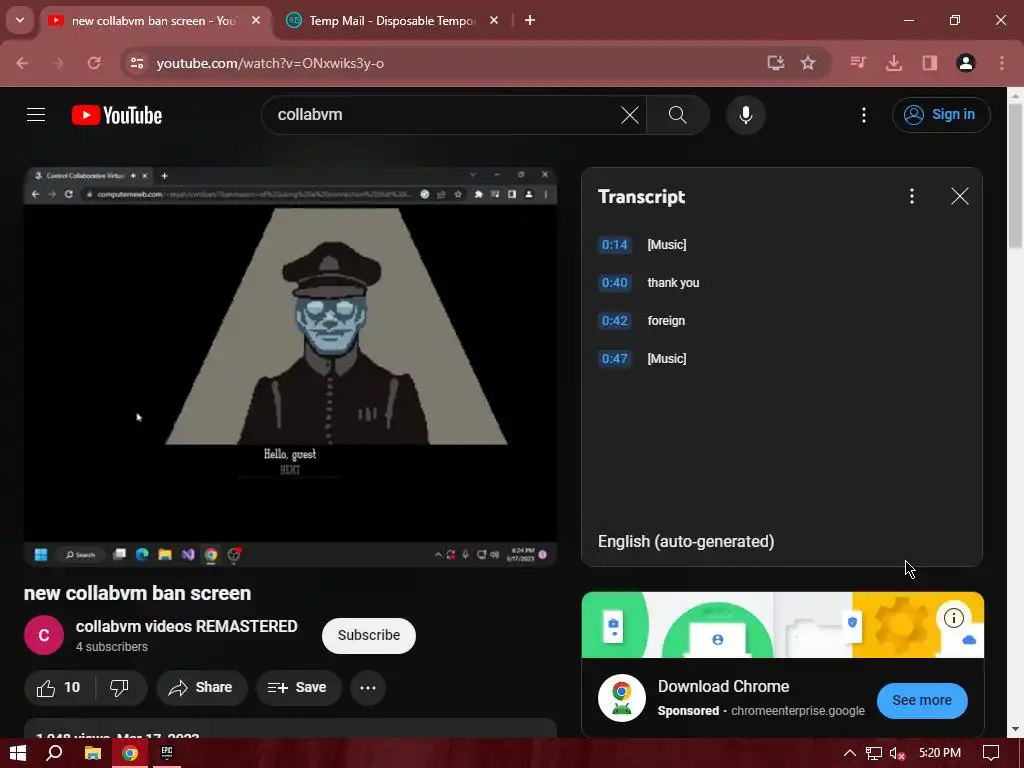Open media control button in toolbar
This screenshot has width=1024, height=768.
pos(858,63)
